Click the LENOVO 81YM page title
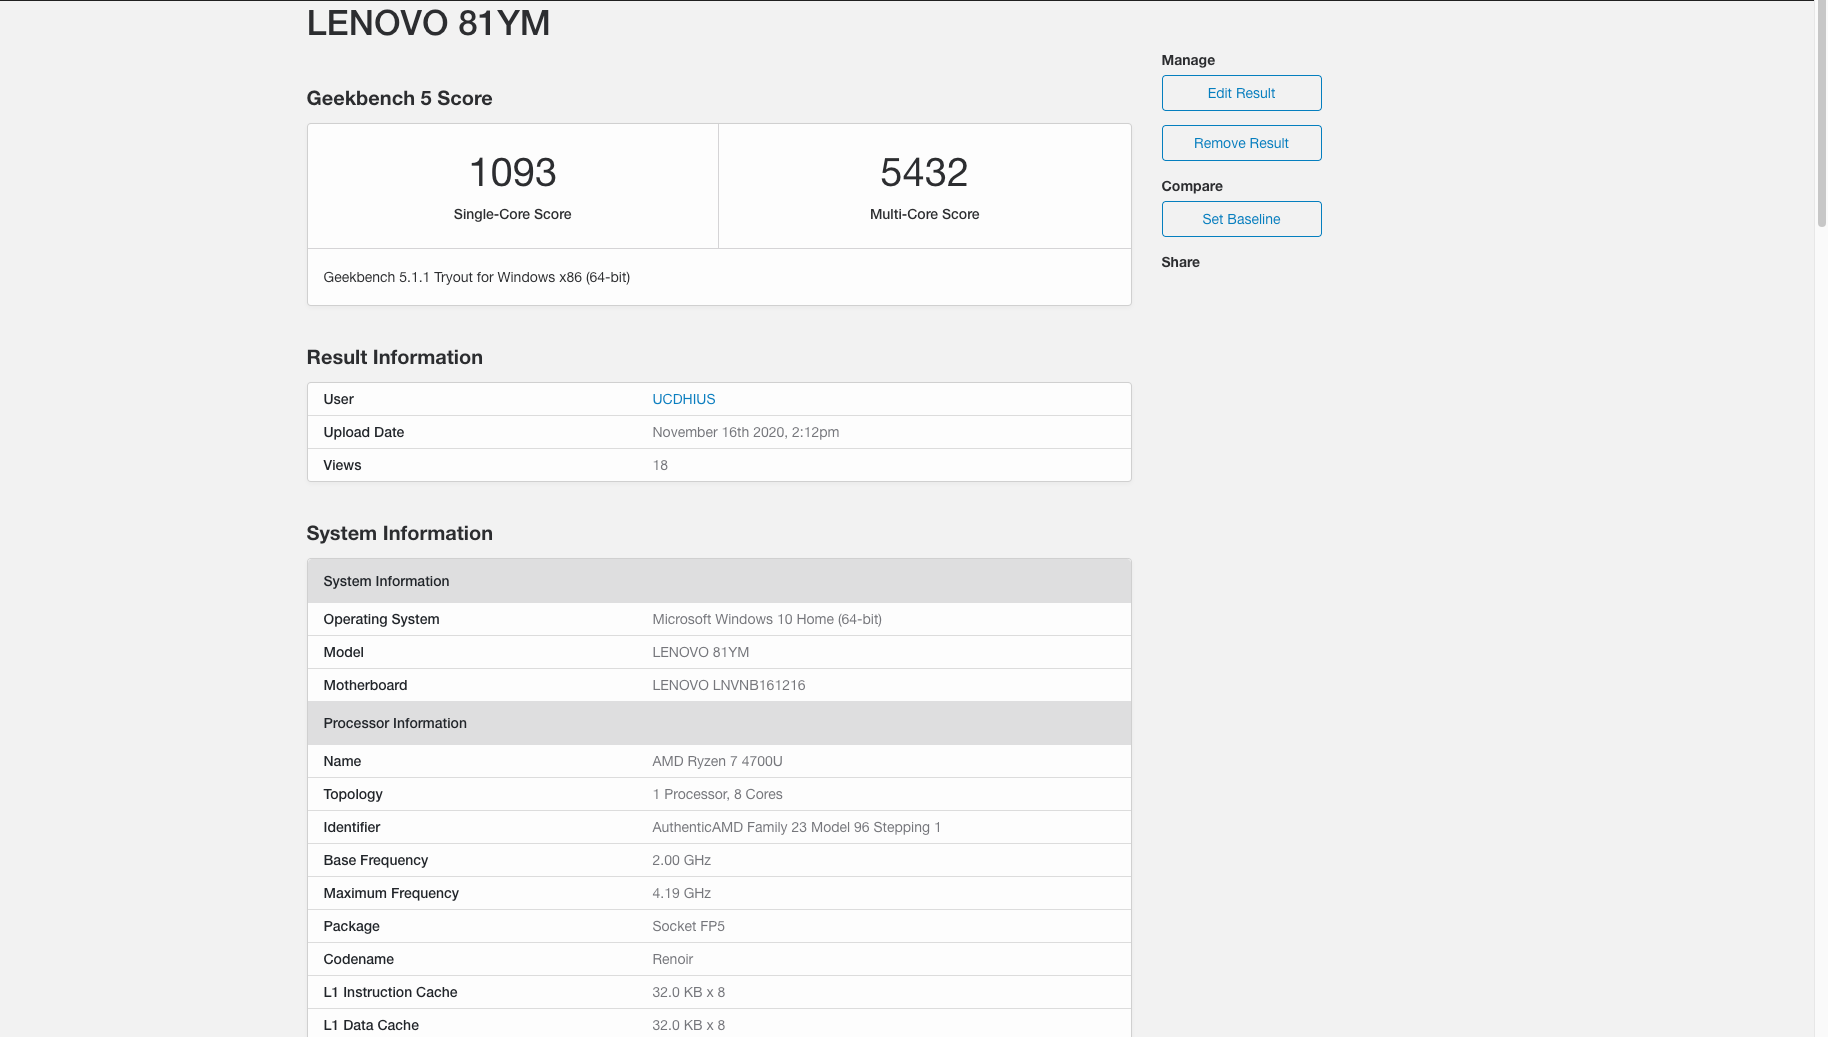1828x1037 pixels. [x=428, y=23]
